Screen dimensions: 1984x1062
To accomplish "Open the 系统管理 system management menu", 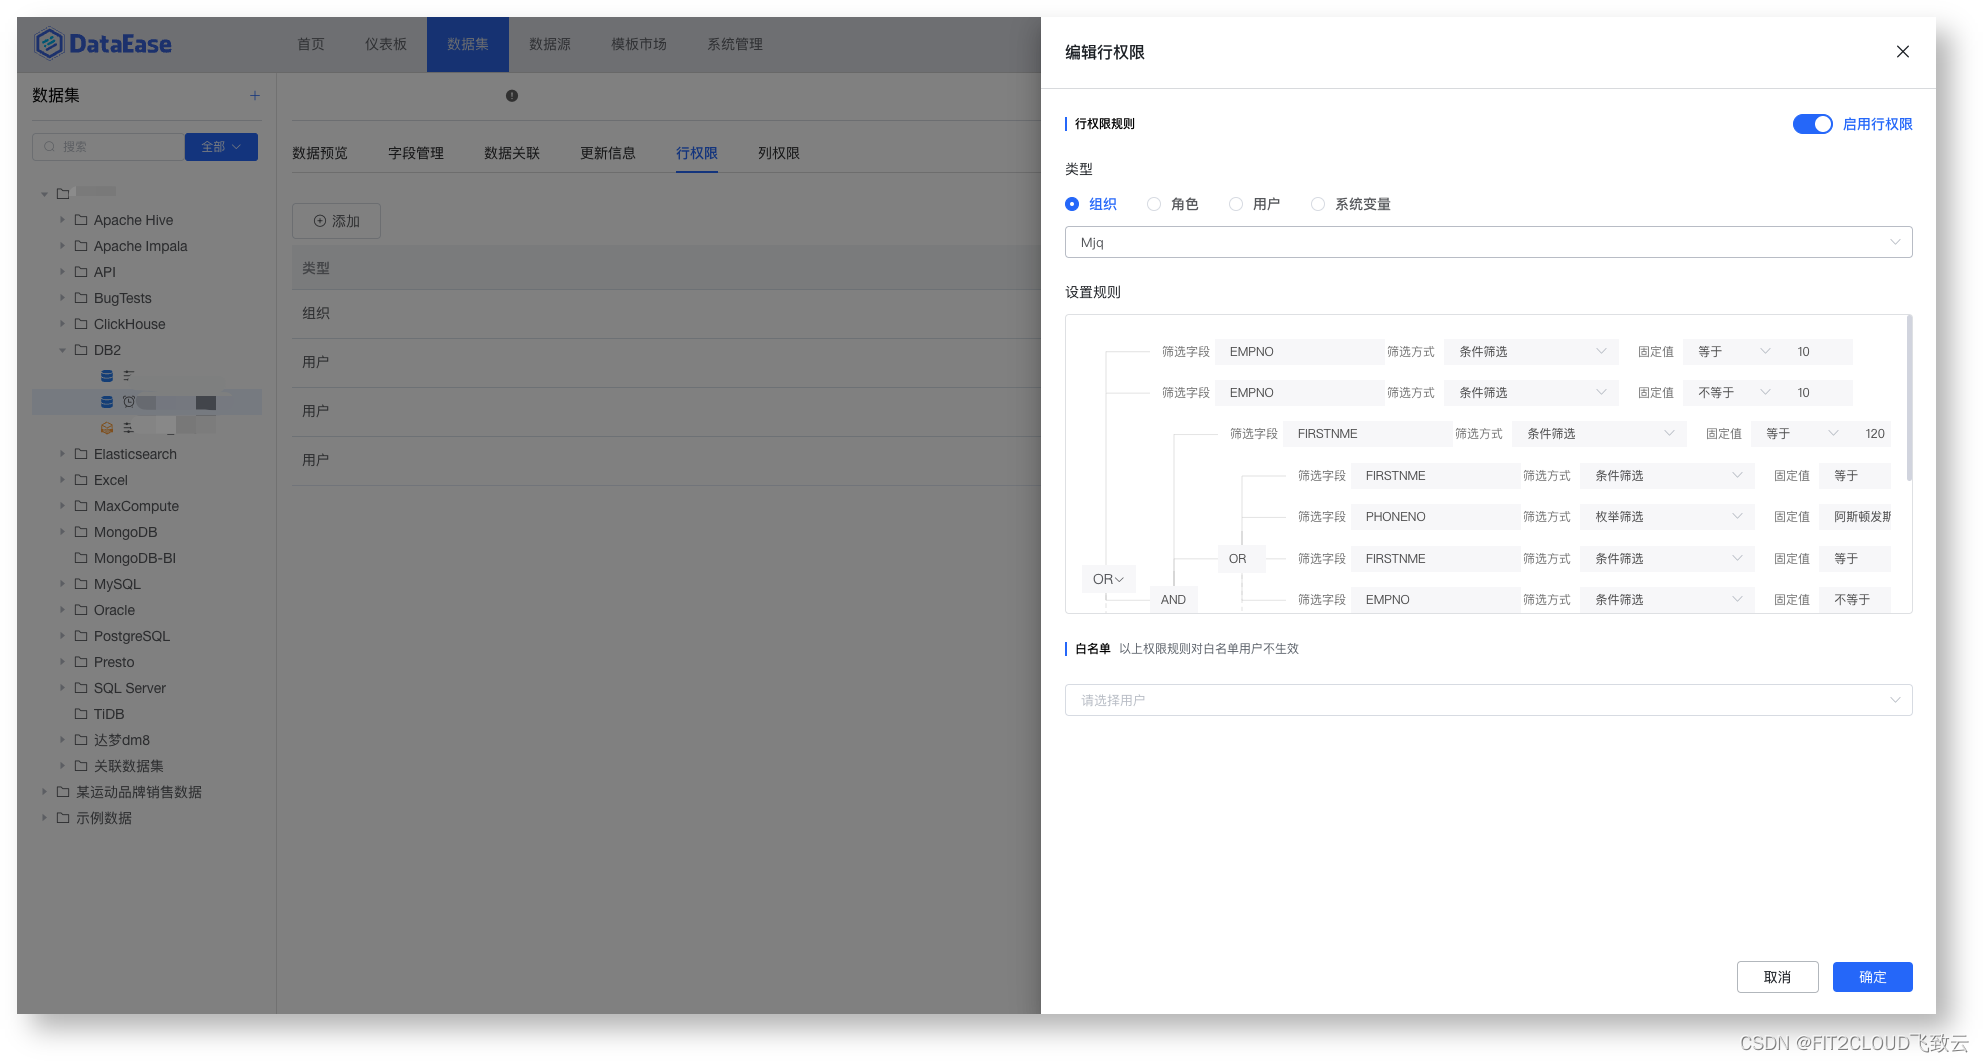I will [735, 44].
